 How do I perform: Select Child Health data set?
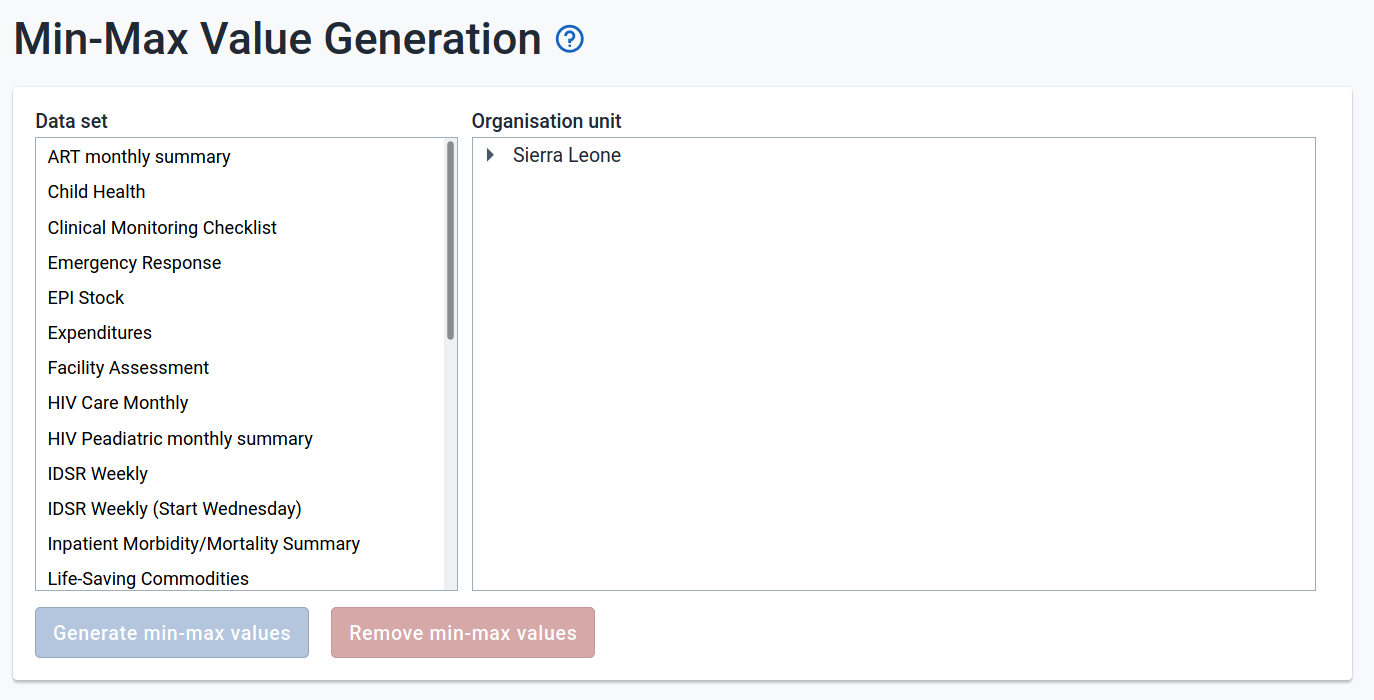pyautogui.click(x=97, y=192)
